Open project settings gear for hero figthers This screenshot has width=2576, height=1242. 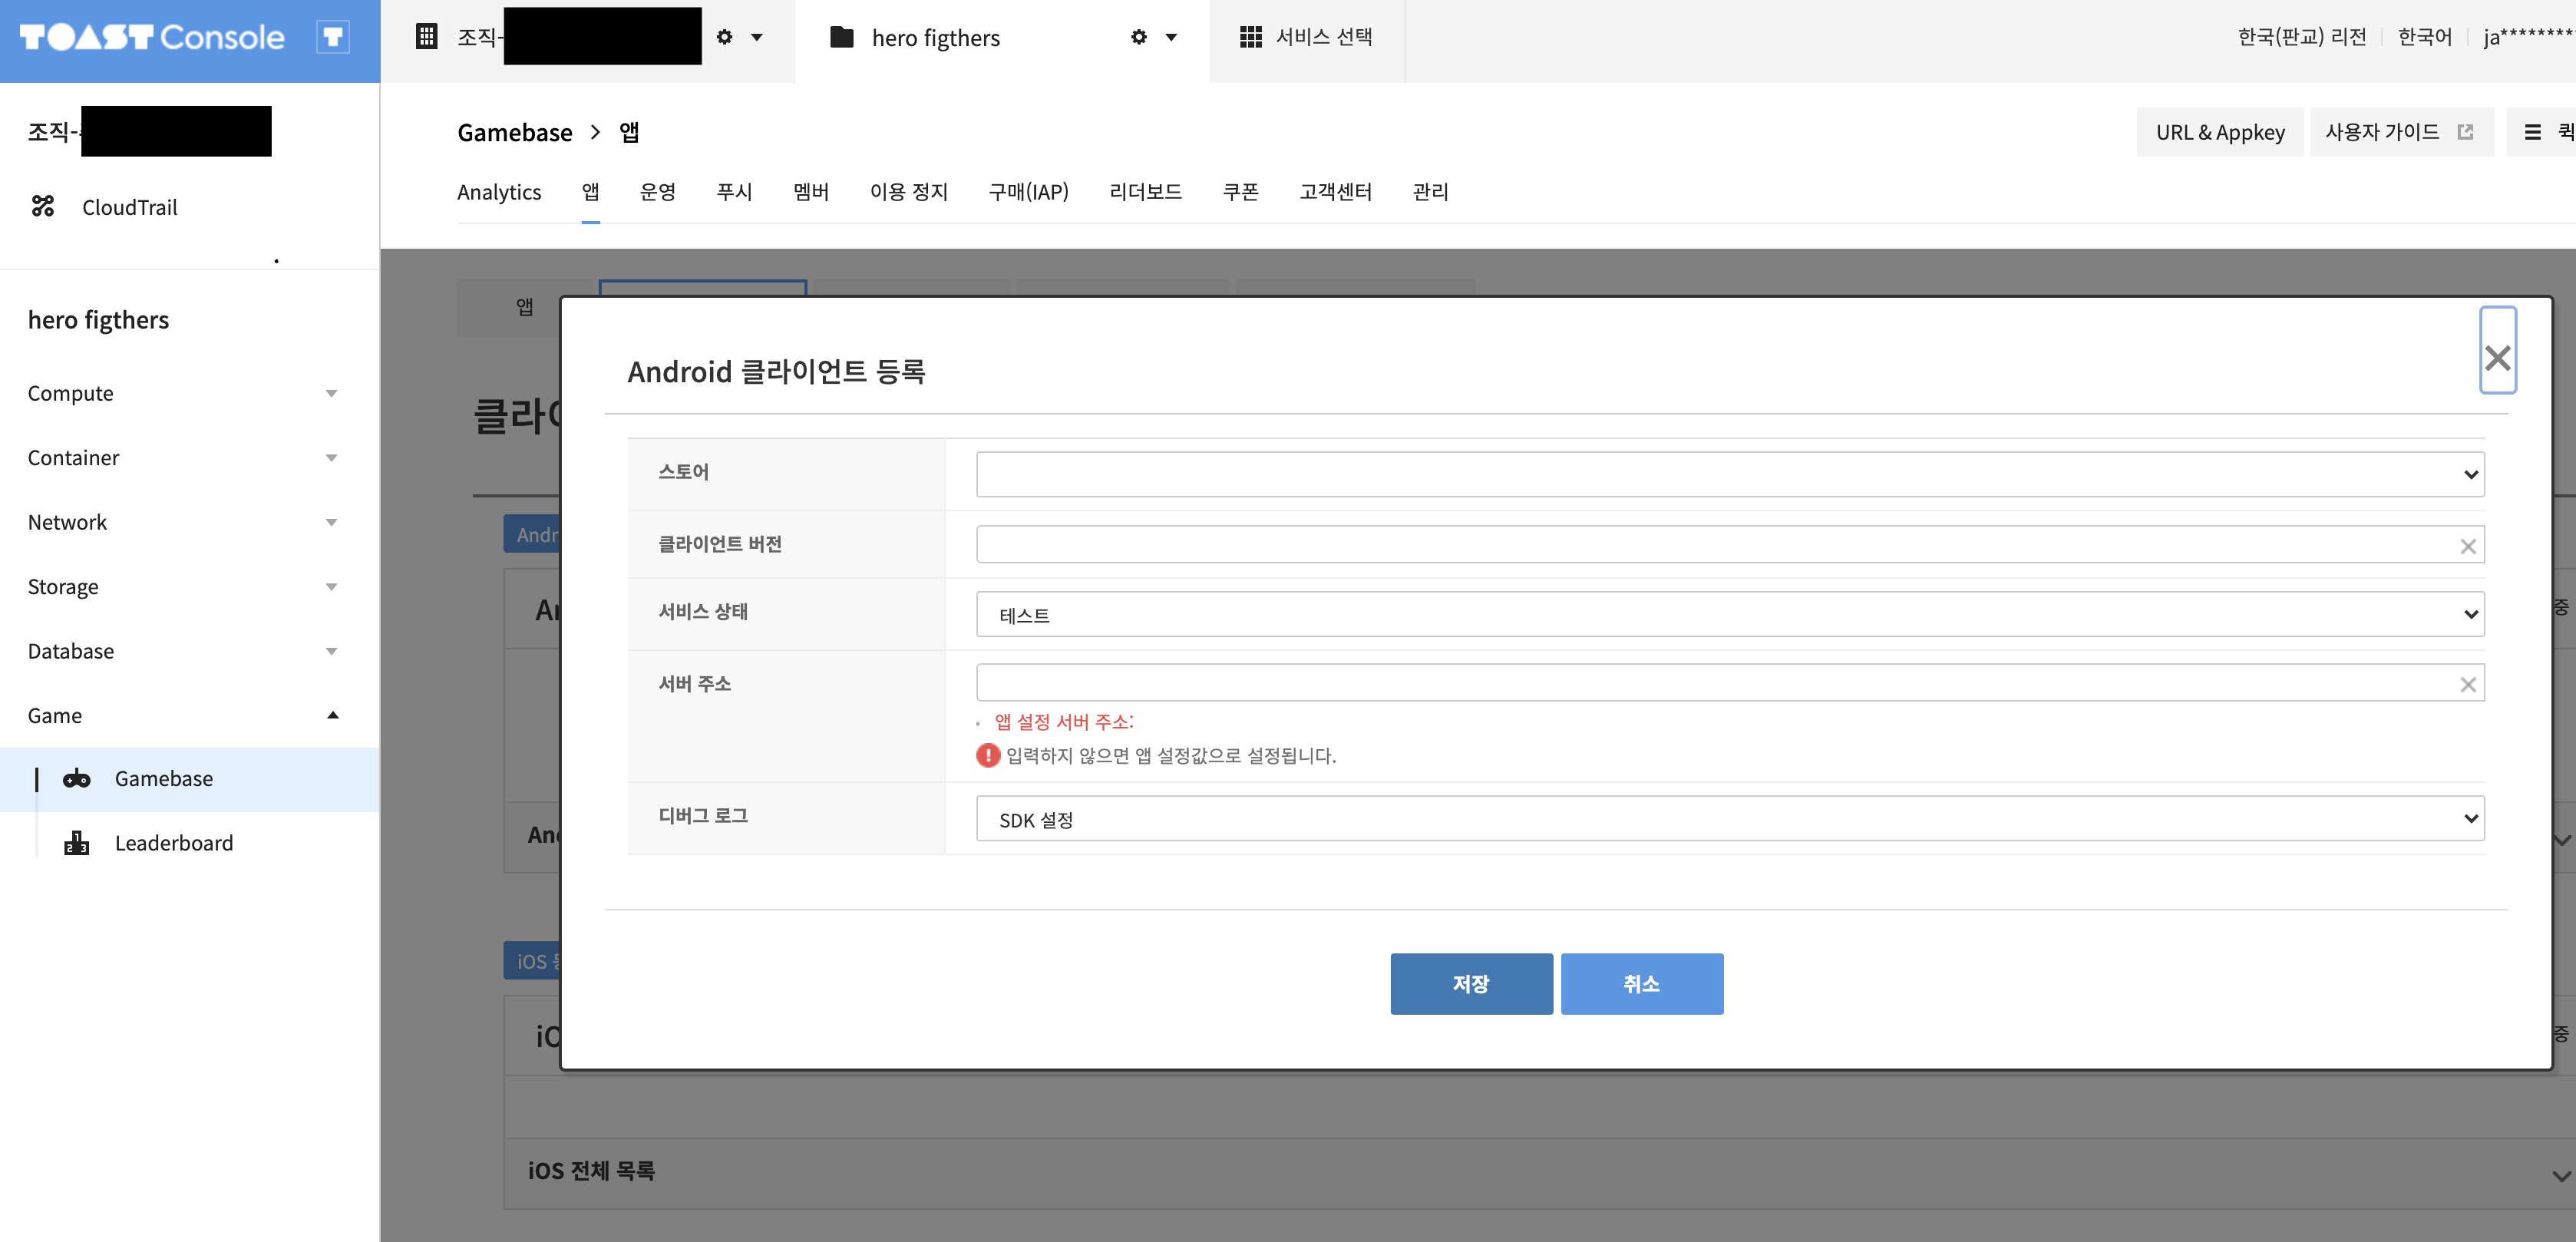point(1139,37)
